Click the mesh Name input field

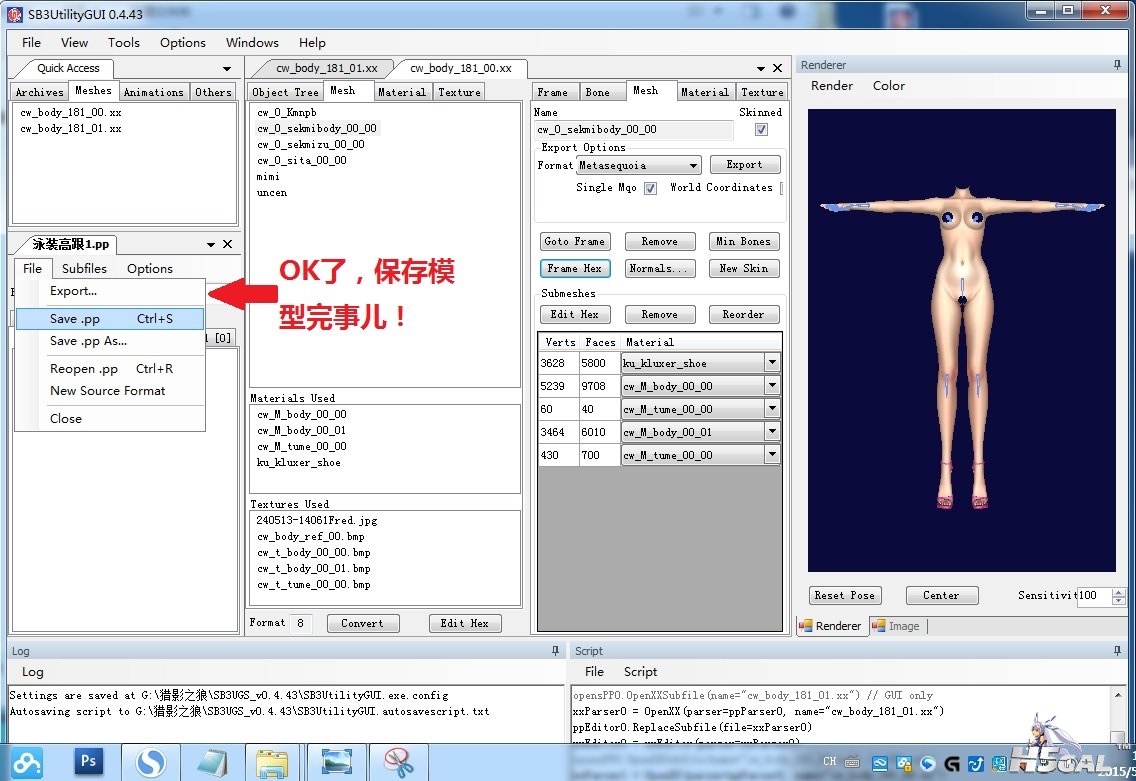coord(634,130)
